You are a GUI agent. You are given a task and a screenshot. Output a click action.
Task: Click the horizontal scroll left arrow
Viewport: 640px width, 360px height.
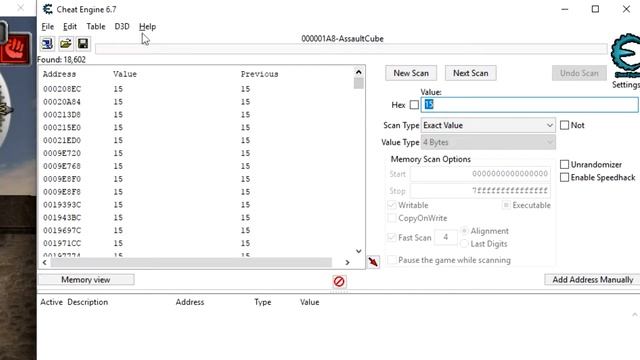(44, 262)
